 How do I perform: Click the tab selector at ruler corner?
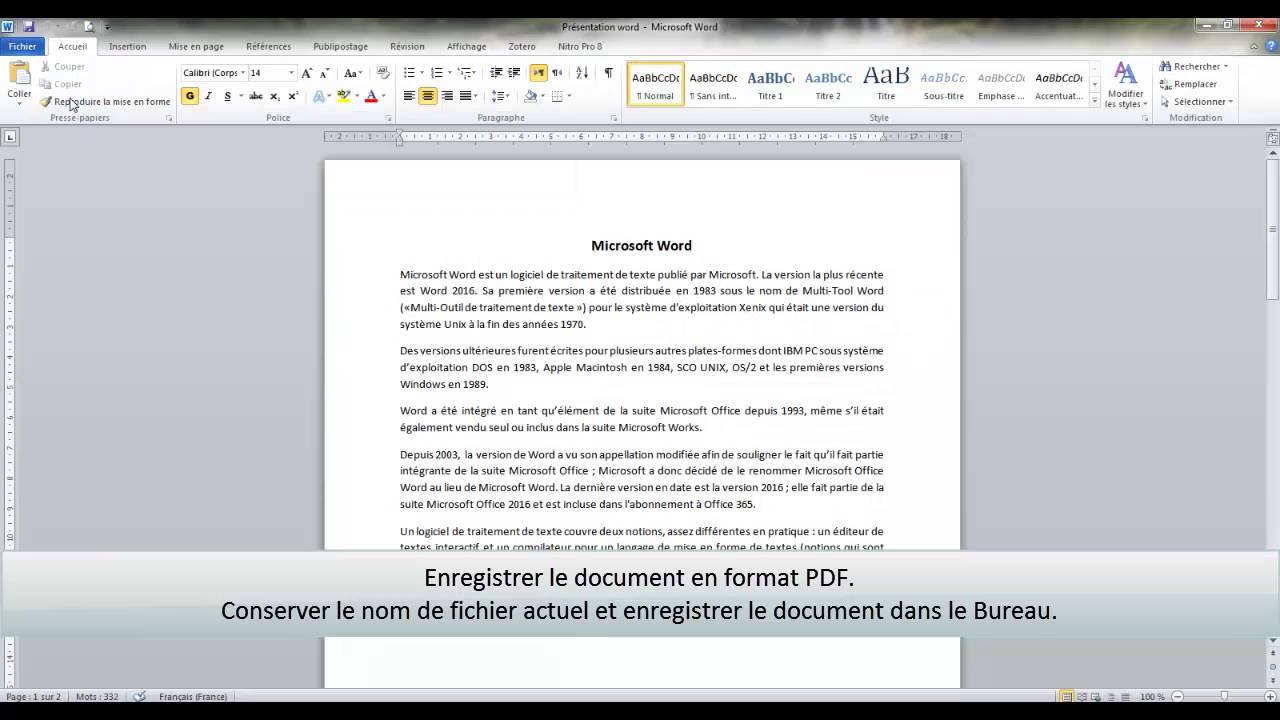click(10, 137)
